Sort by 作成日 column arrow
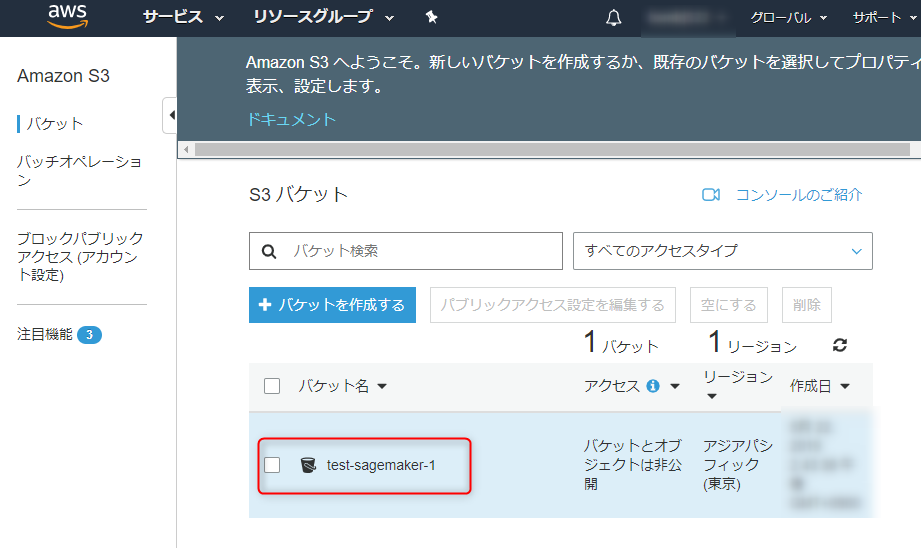921x548 pixels. (x=845, y=386)
